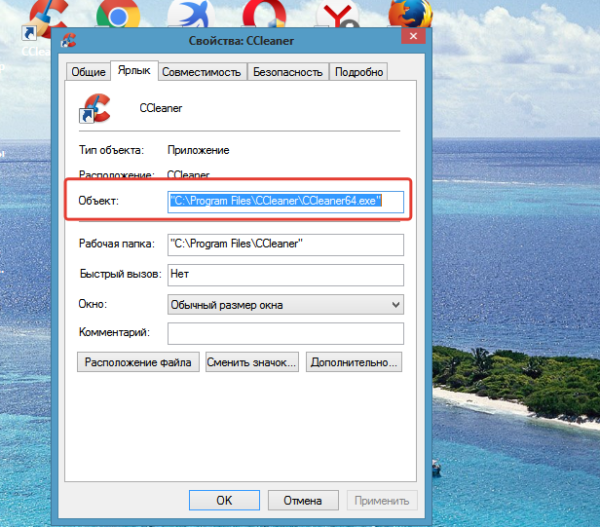Click the CCleaner name text beside icon

161,108
